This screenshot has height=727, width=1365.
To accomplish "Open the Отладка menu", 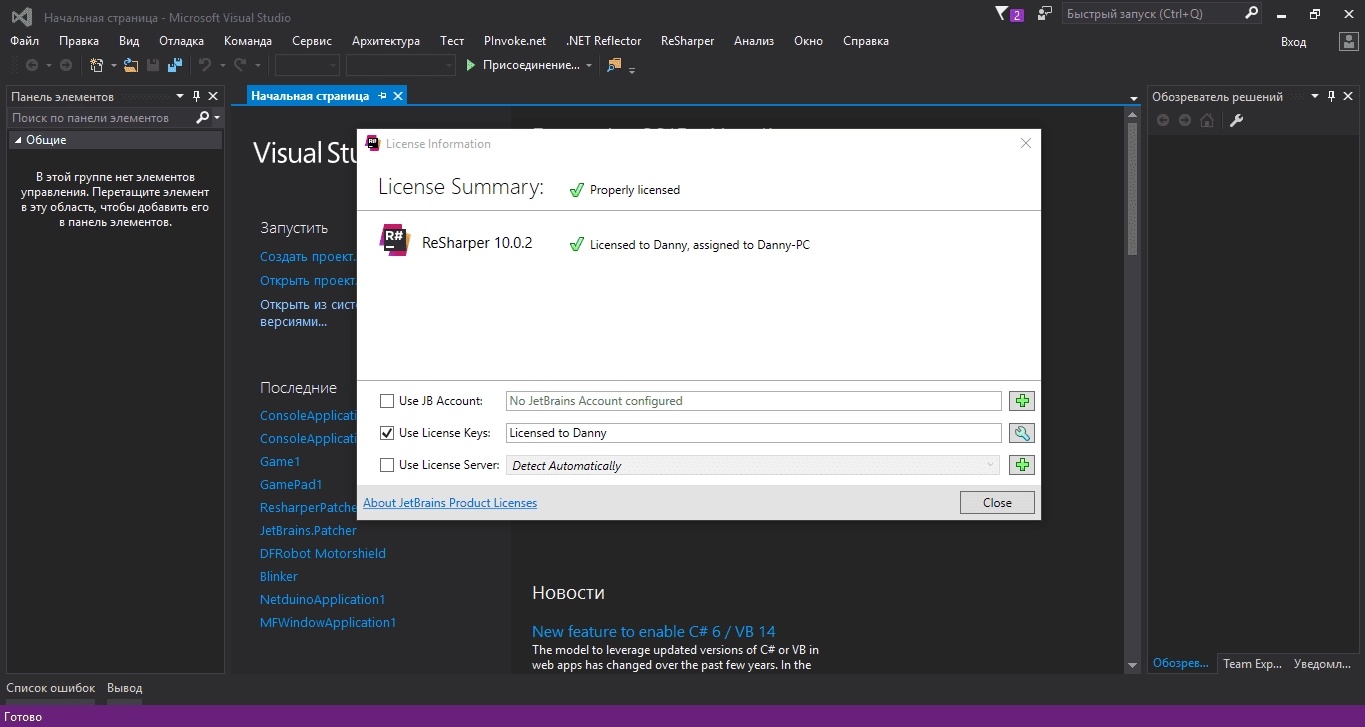I will click(181, 41).
